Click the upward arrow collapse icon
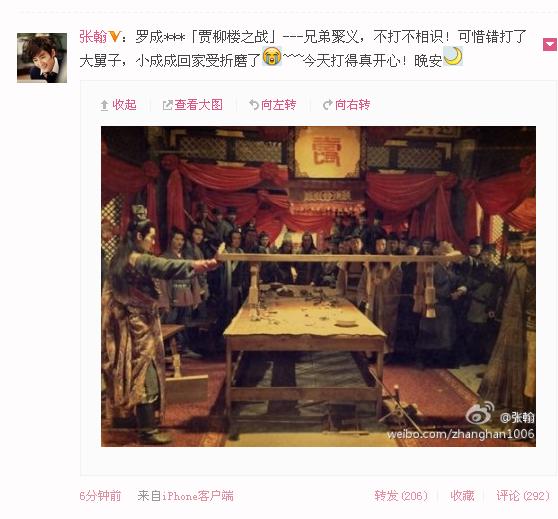 104,105
